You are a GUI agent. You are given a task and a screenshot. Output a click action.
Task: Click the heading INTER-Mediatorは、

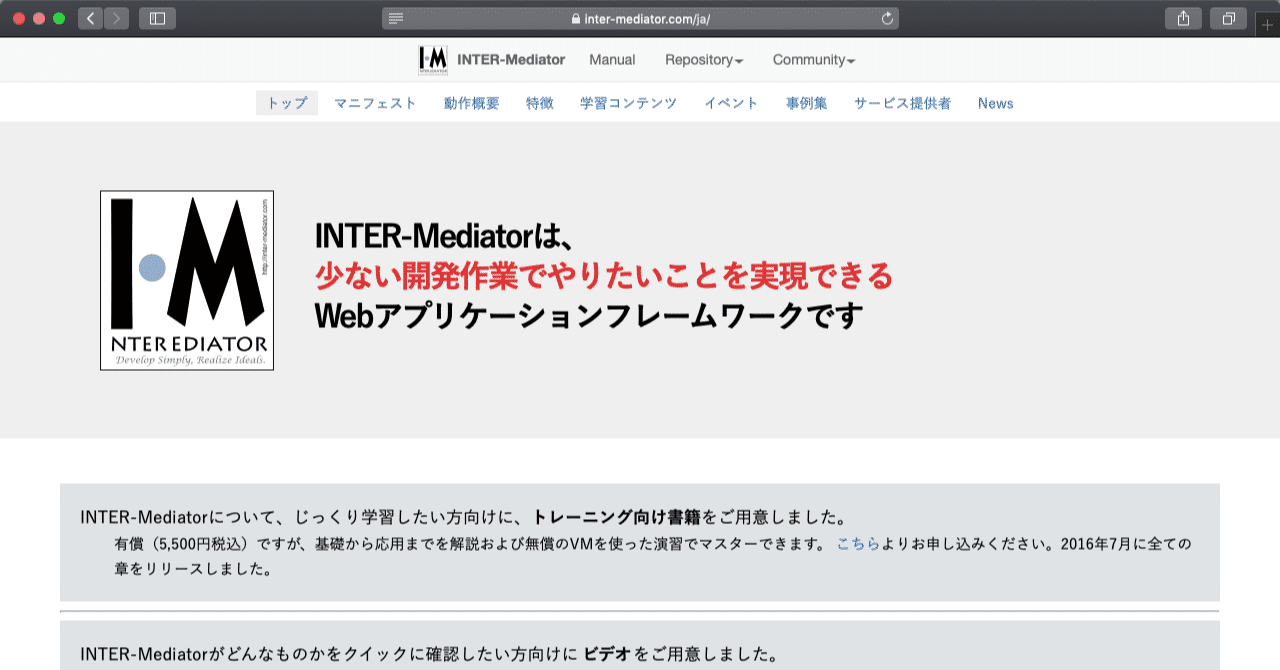(x=443, y=235)
